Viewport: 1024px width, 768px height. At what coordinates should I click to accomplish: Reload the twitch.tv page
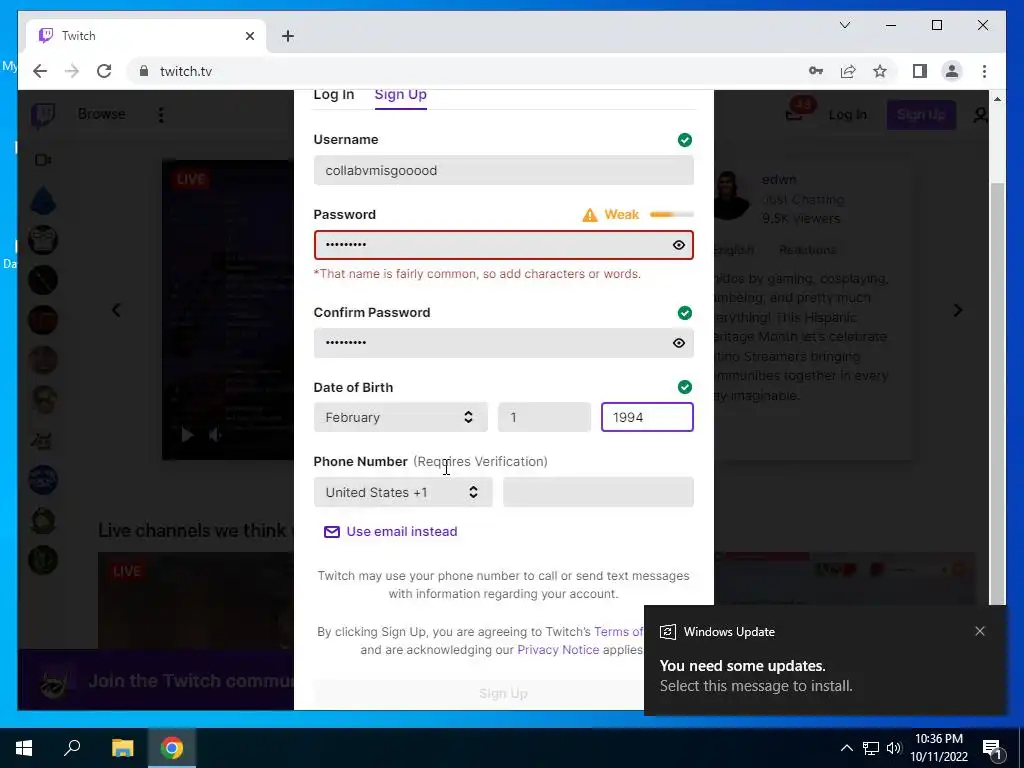point(104,71)
